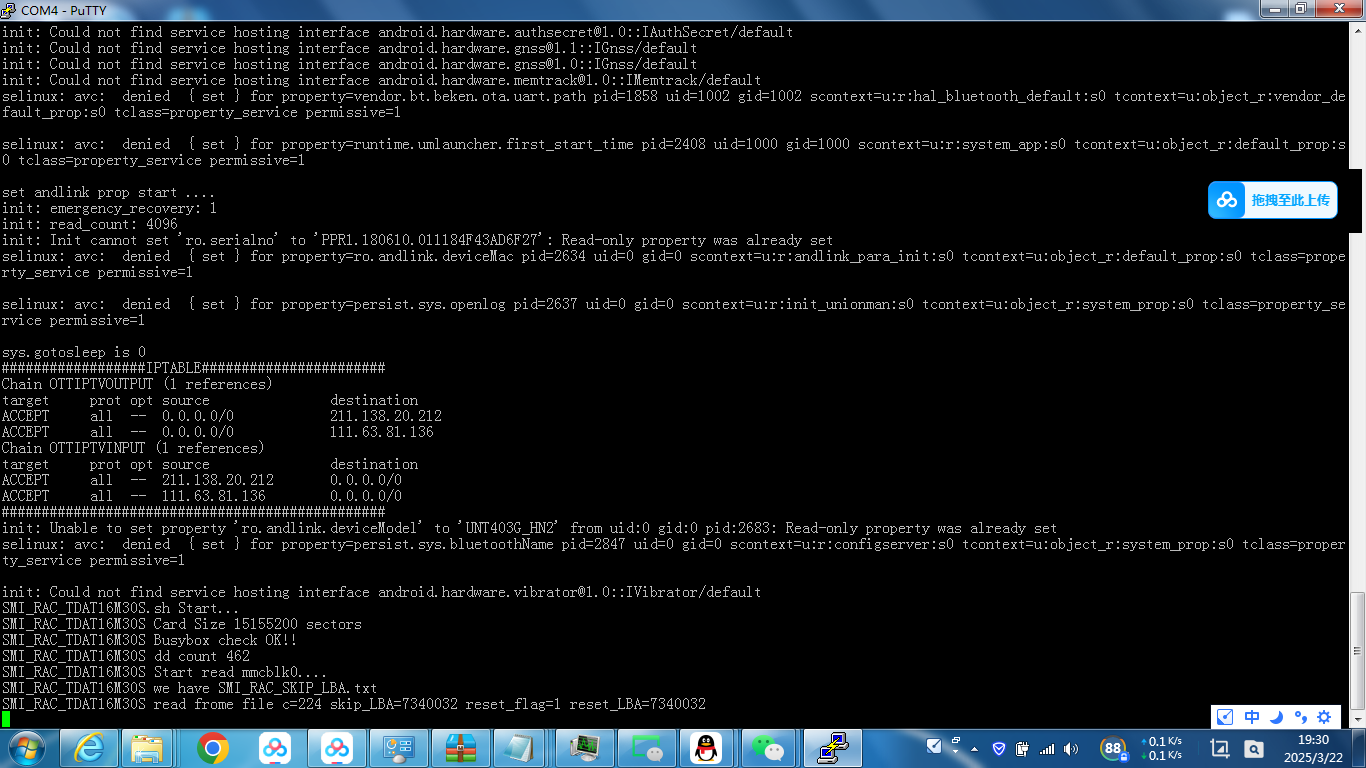
Task: Toggle Chinese/English mode on IME bar
Action: pos(1251,717)
